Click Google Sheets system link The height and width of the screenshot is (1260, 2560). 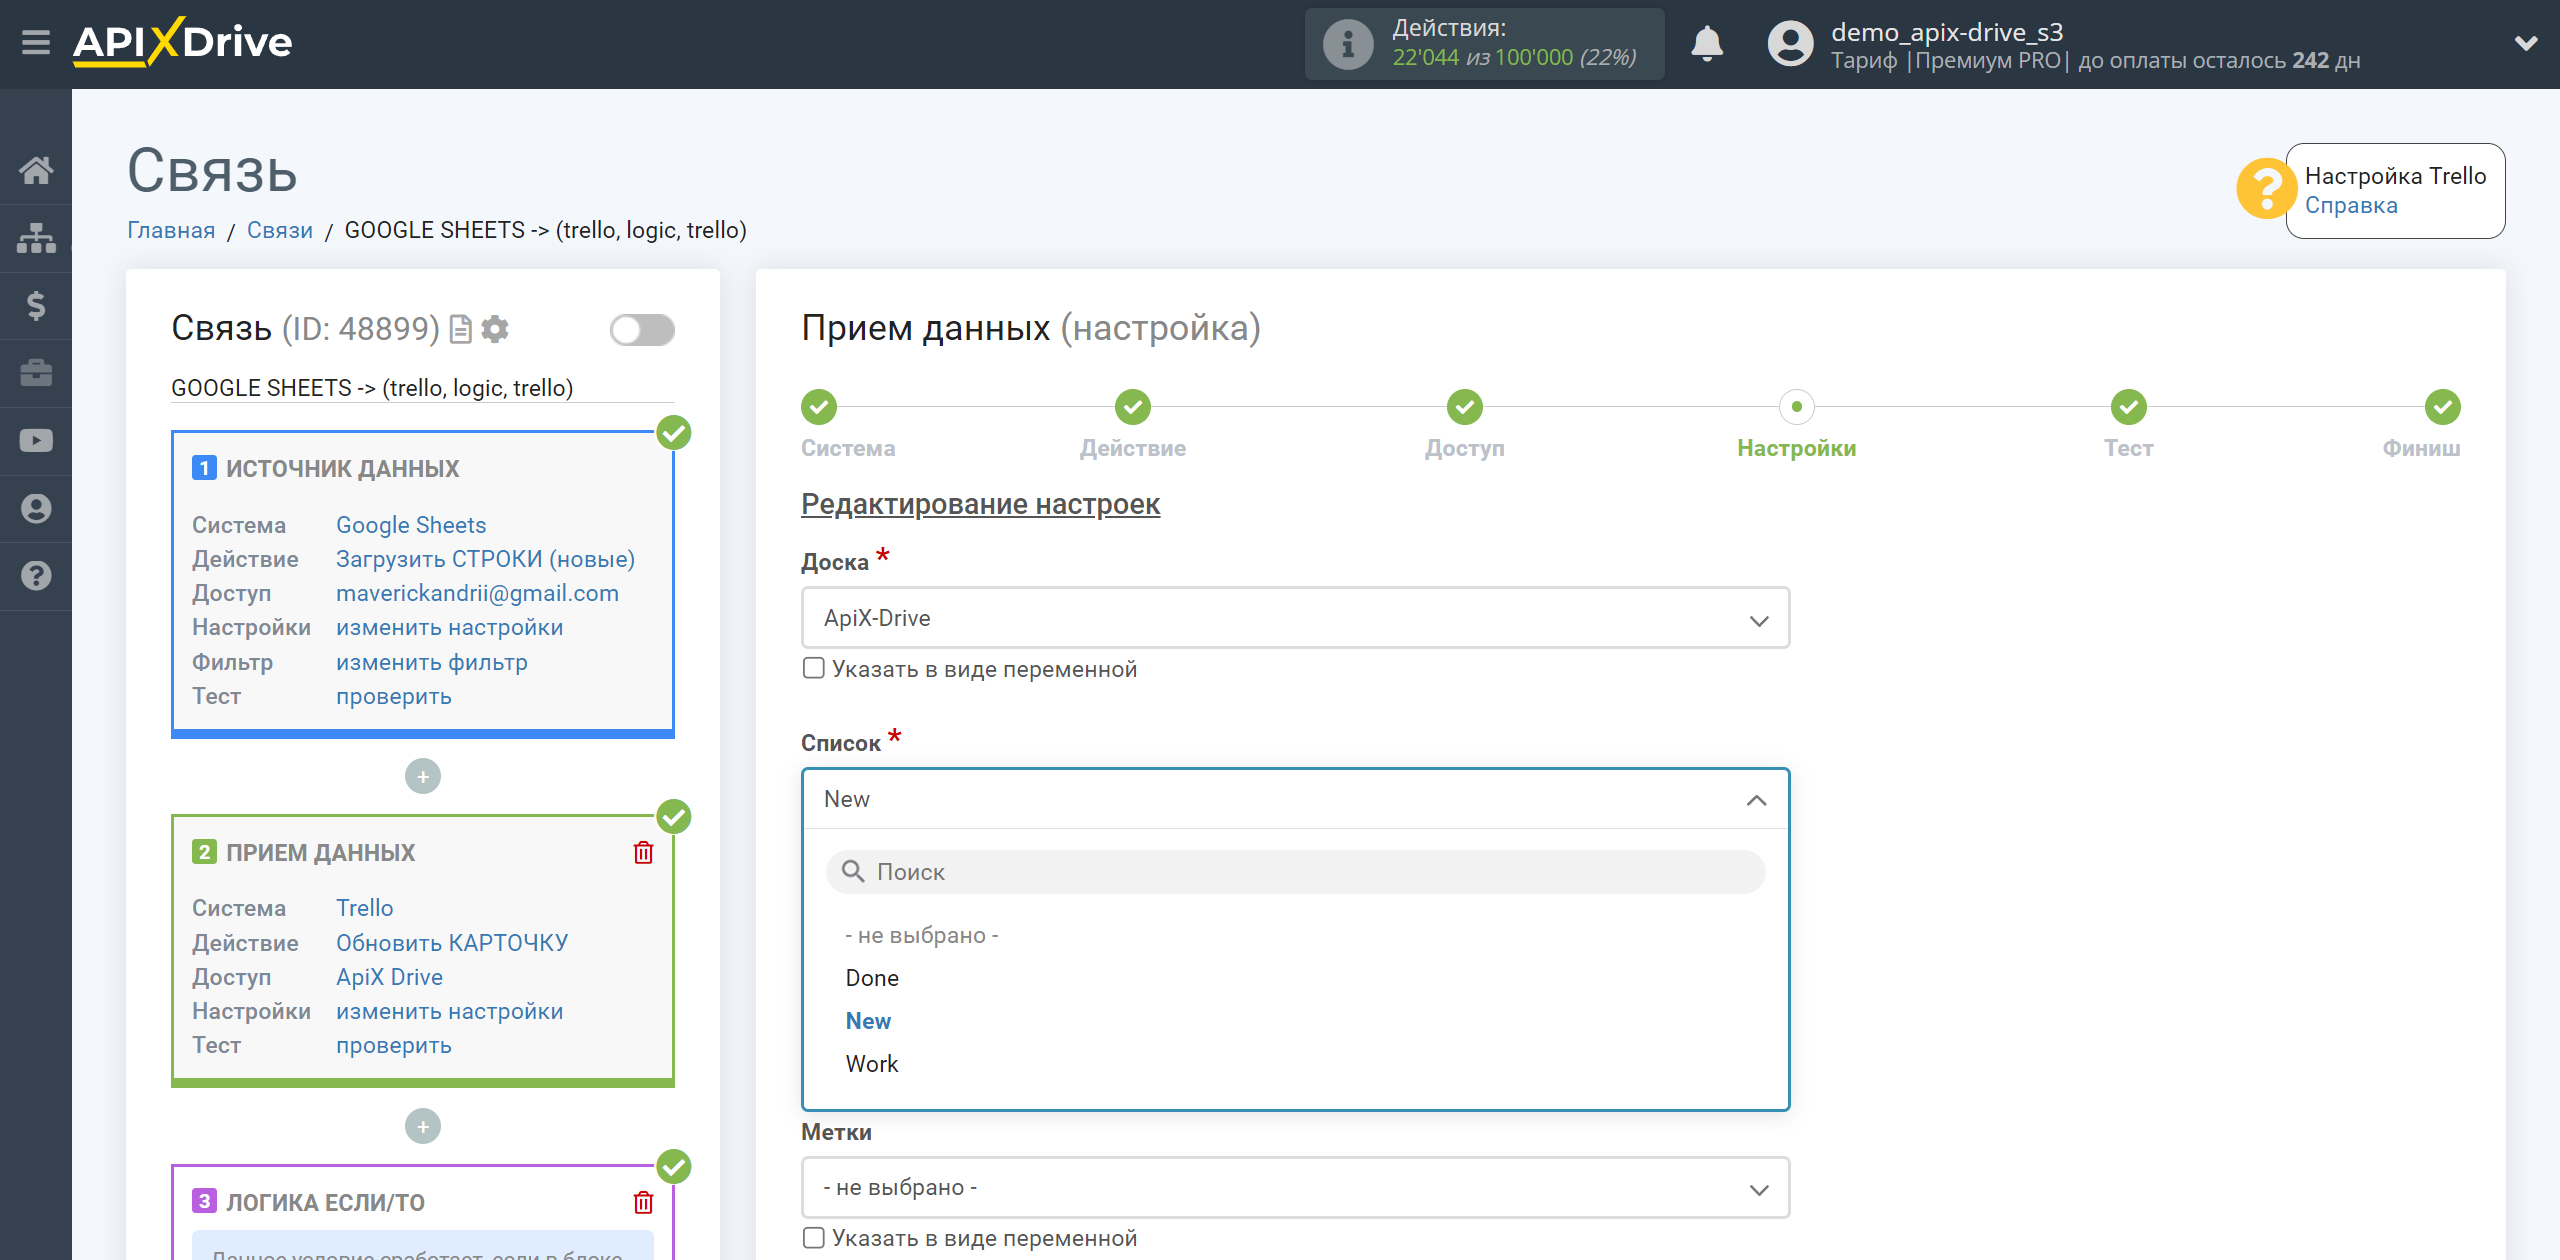click(411, 525)
